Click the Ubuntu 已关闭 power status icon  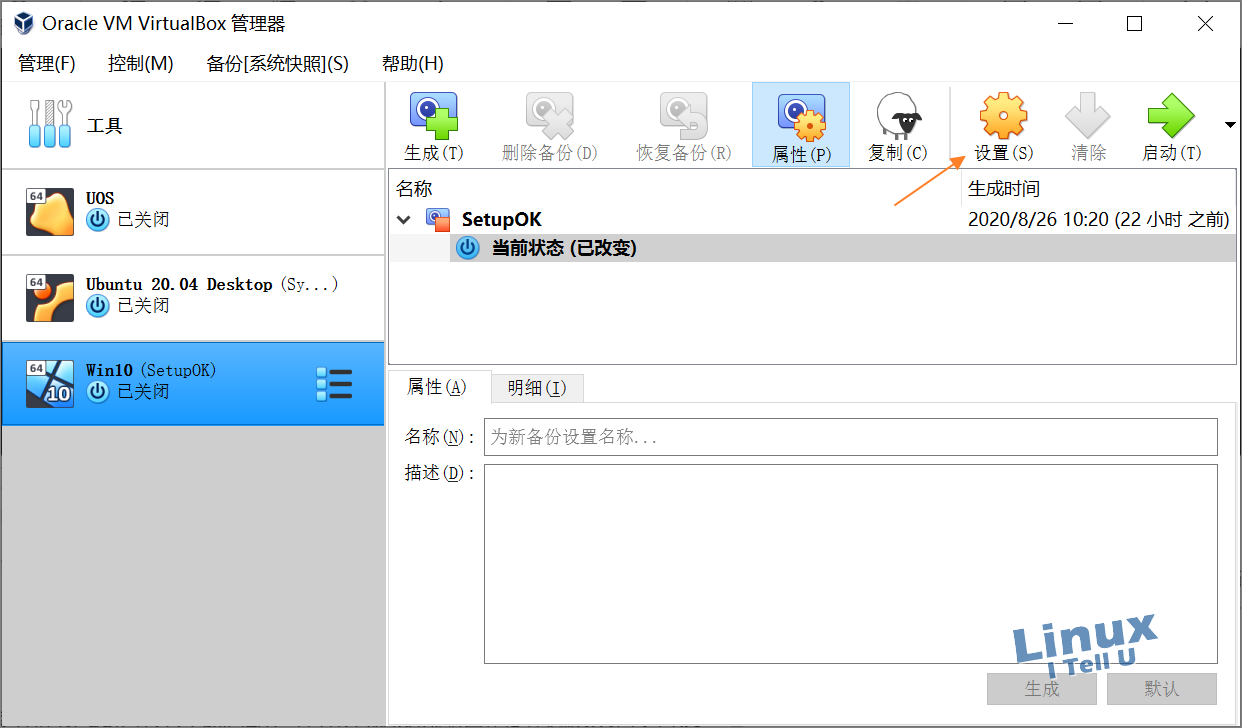(98, 306)
